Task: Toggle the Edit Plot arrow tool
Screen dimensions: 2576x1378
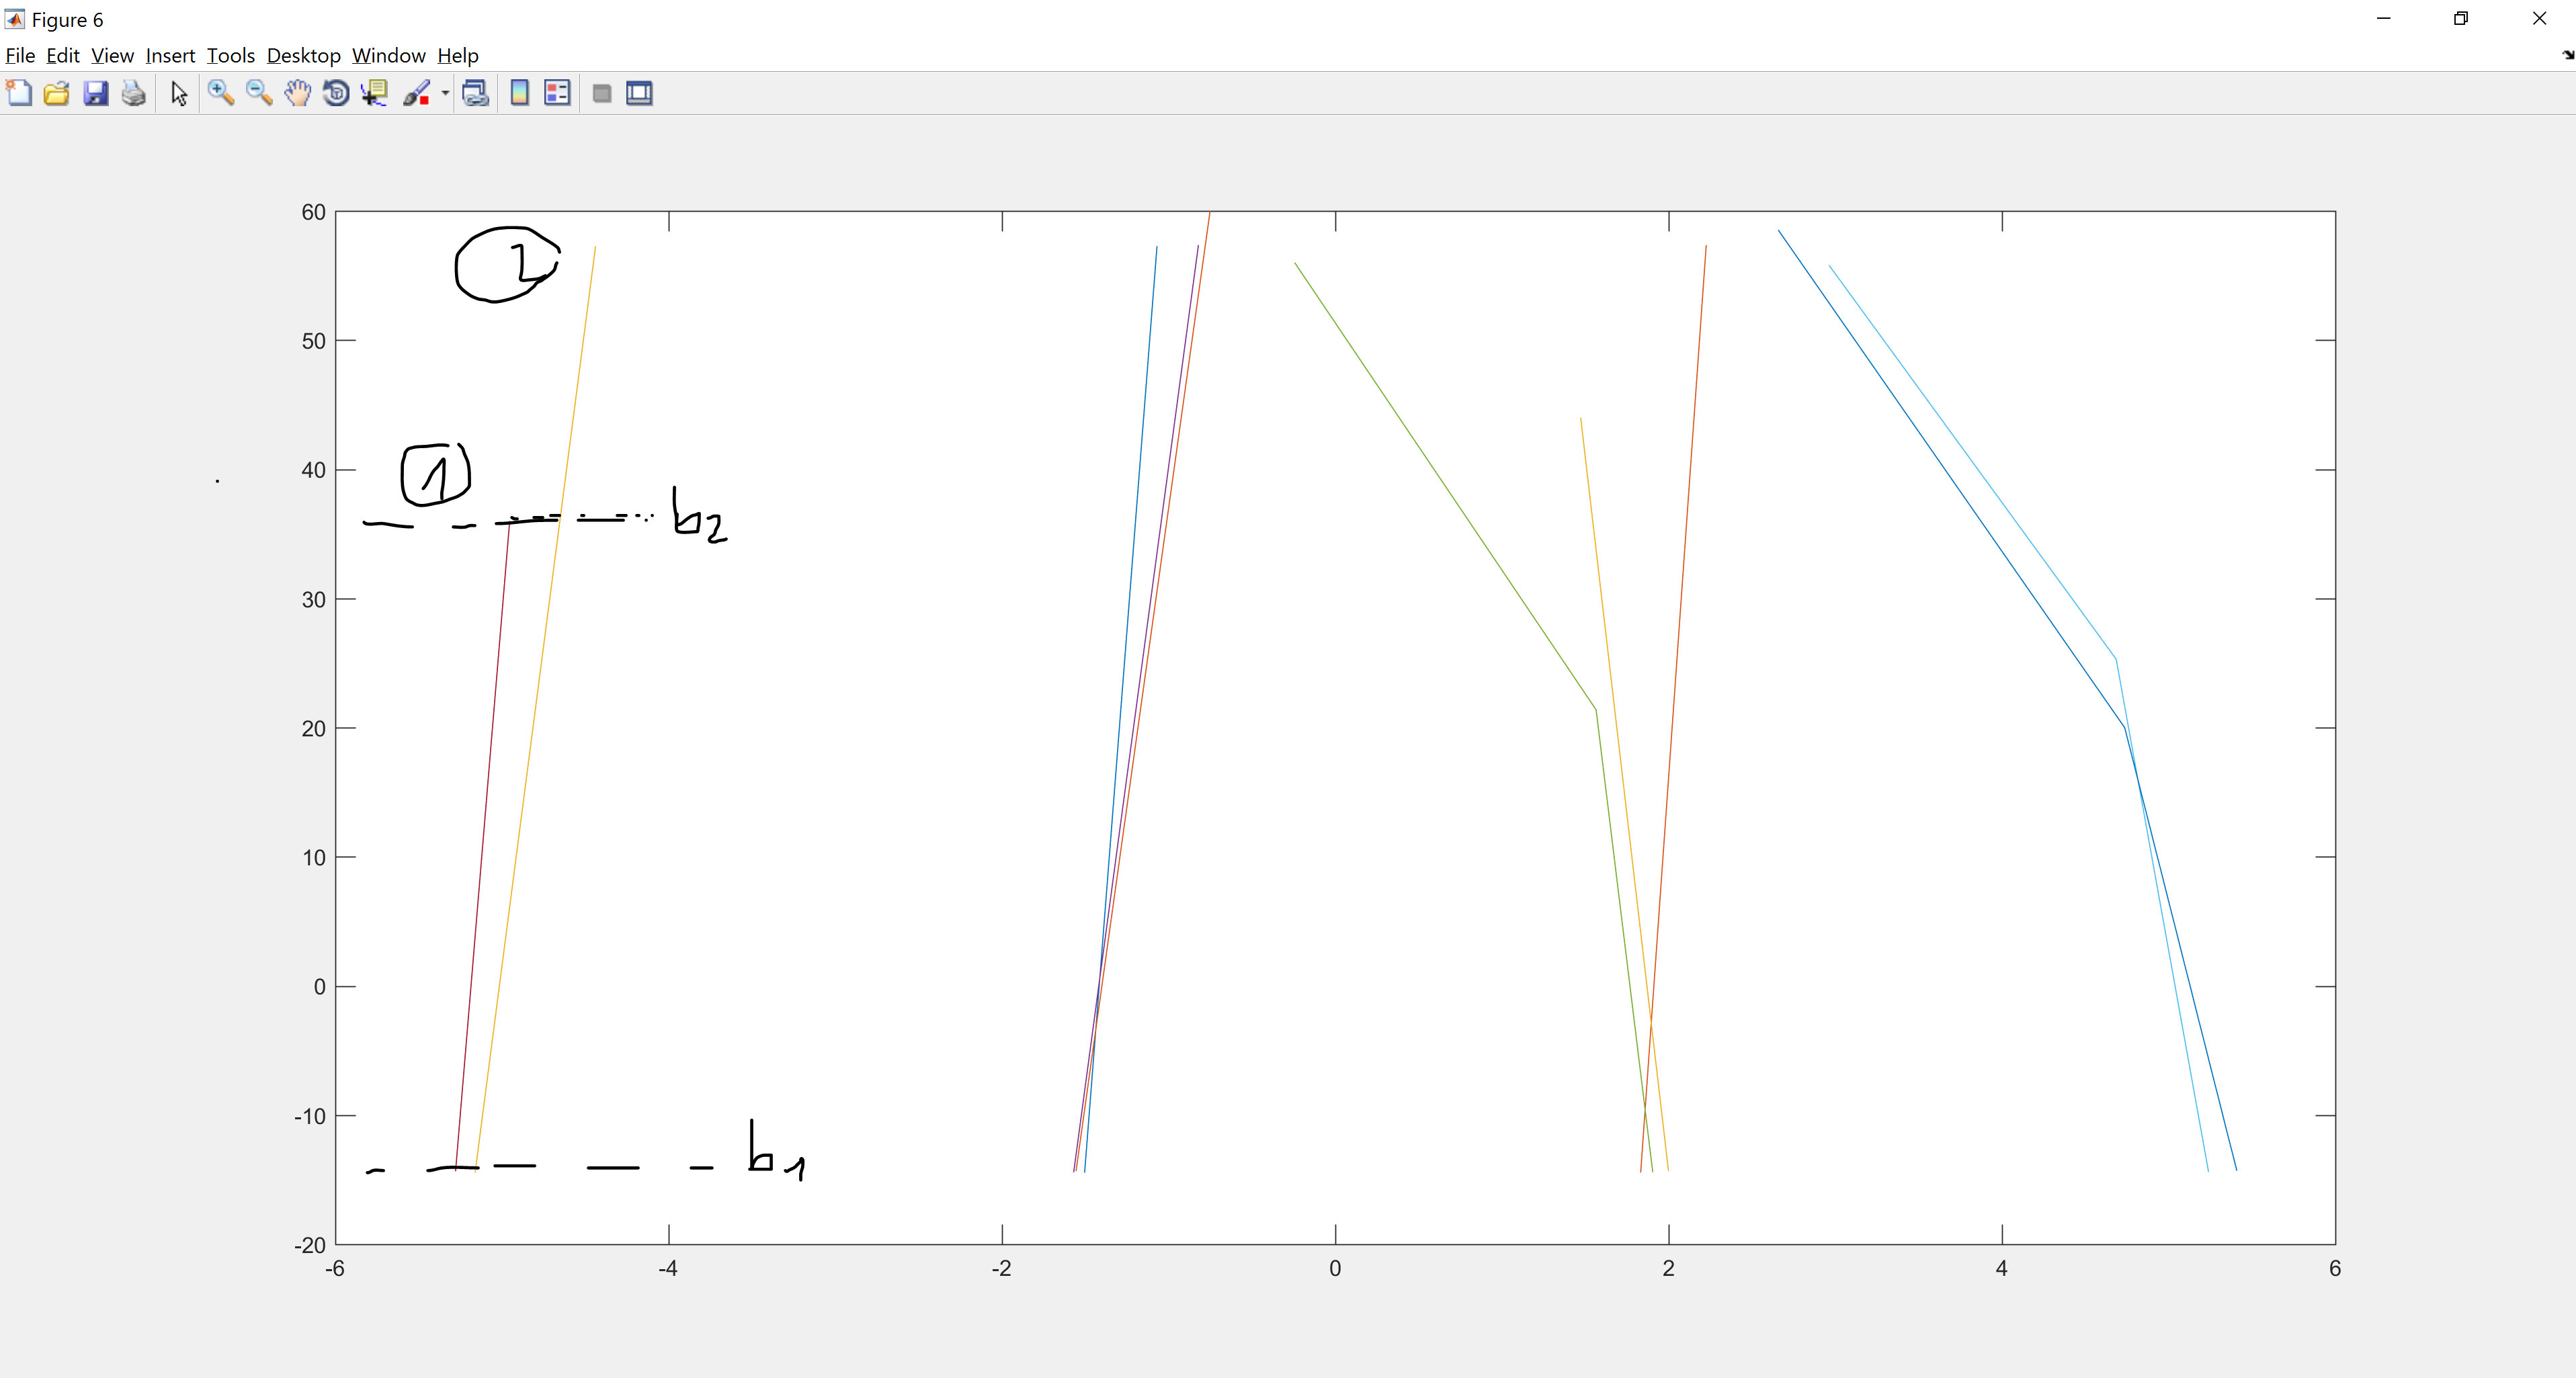Action: [179, 93]
